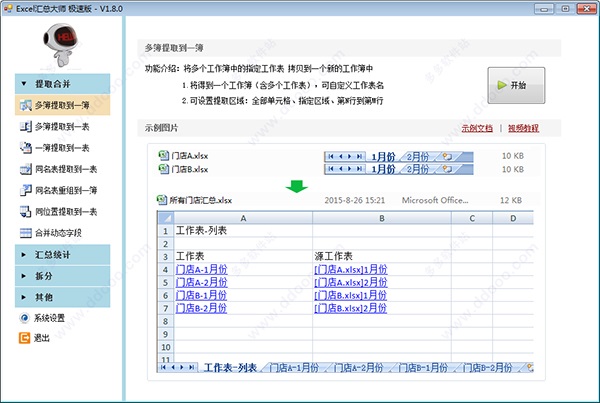
Task: Click source link [门店A.xlsx]1月份
Action: pos(351,269)
